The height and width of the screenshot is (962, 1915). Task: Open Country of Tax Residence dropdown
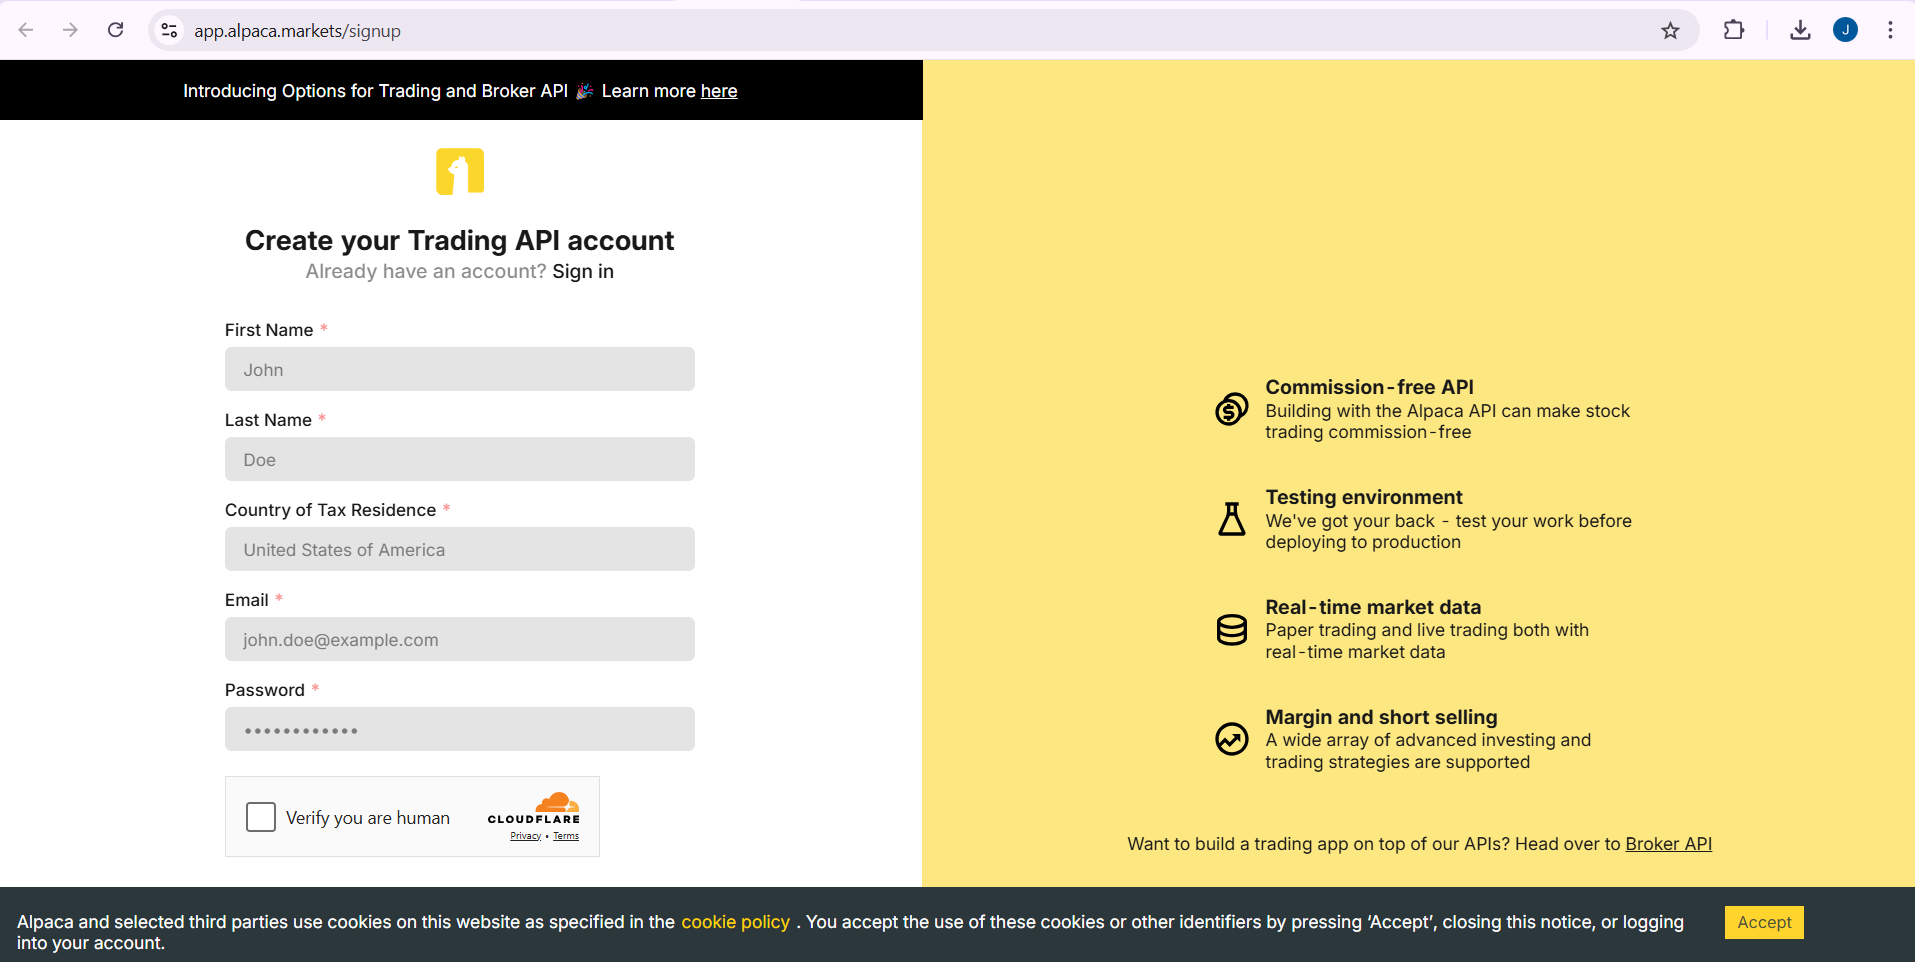[x=460, y=549]
